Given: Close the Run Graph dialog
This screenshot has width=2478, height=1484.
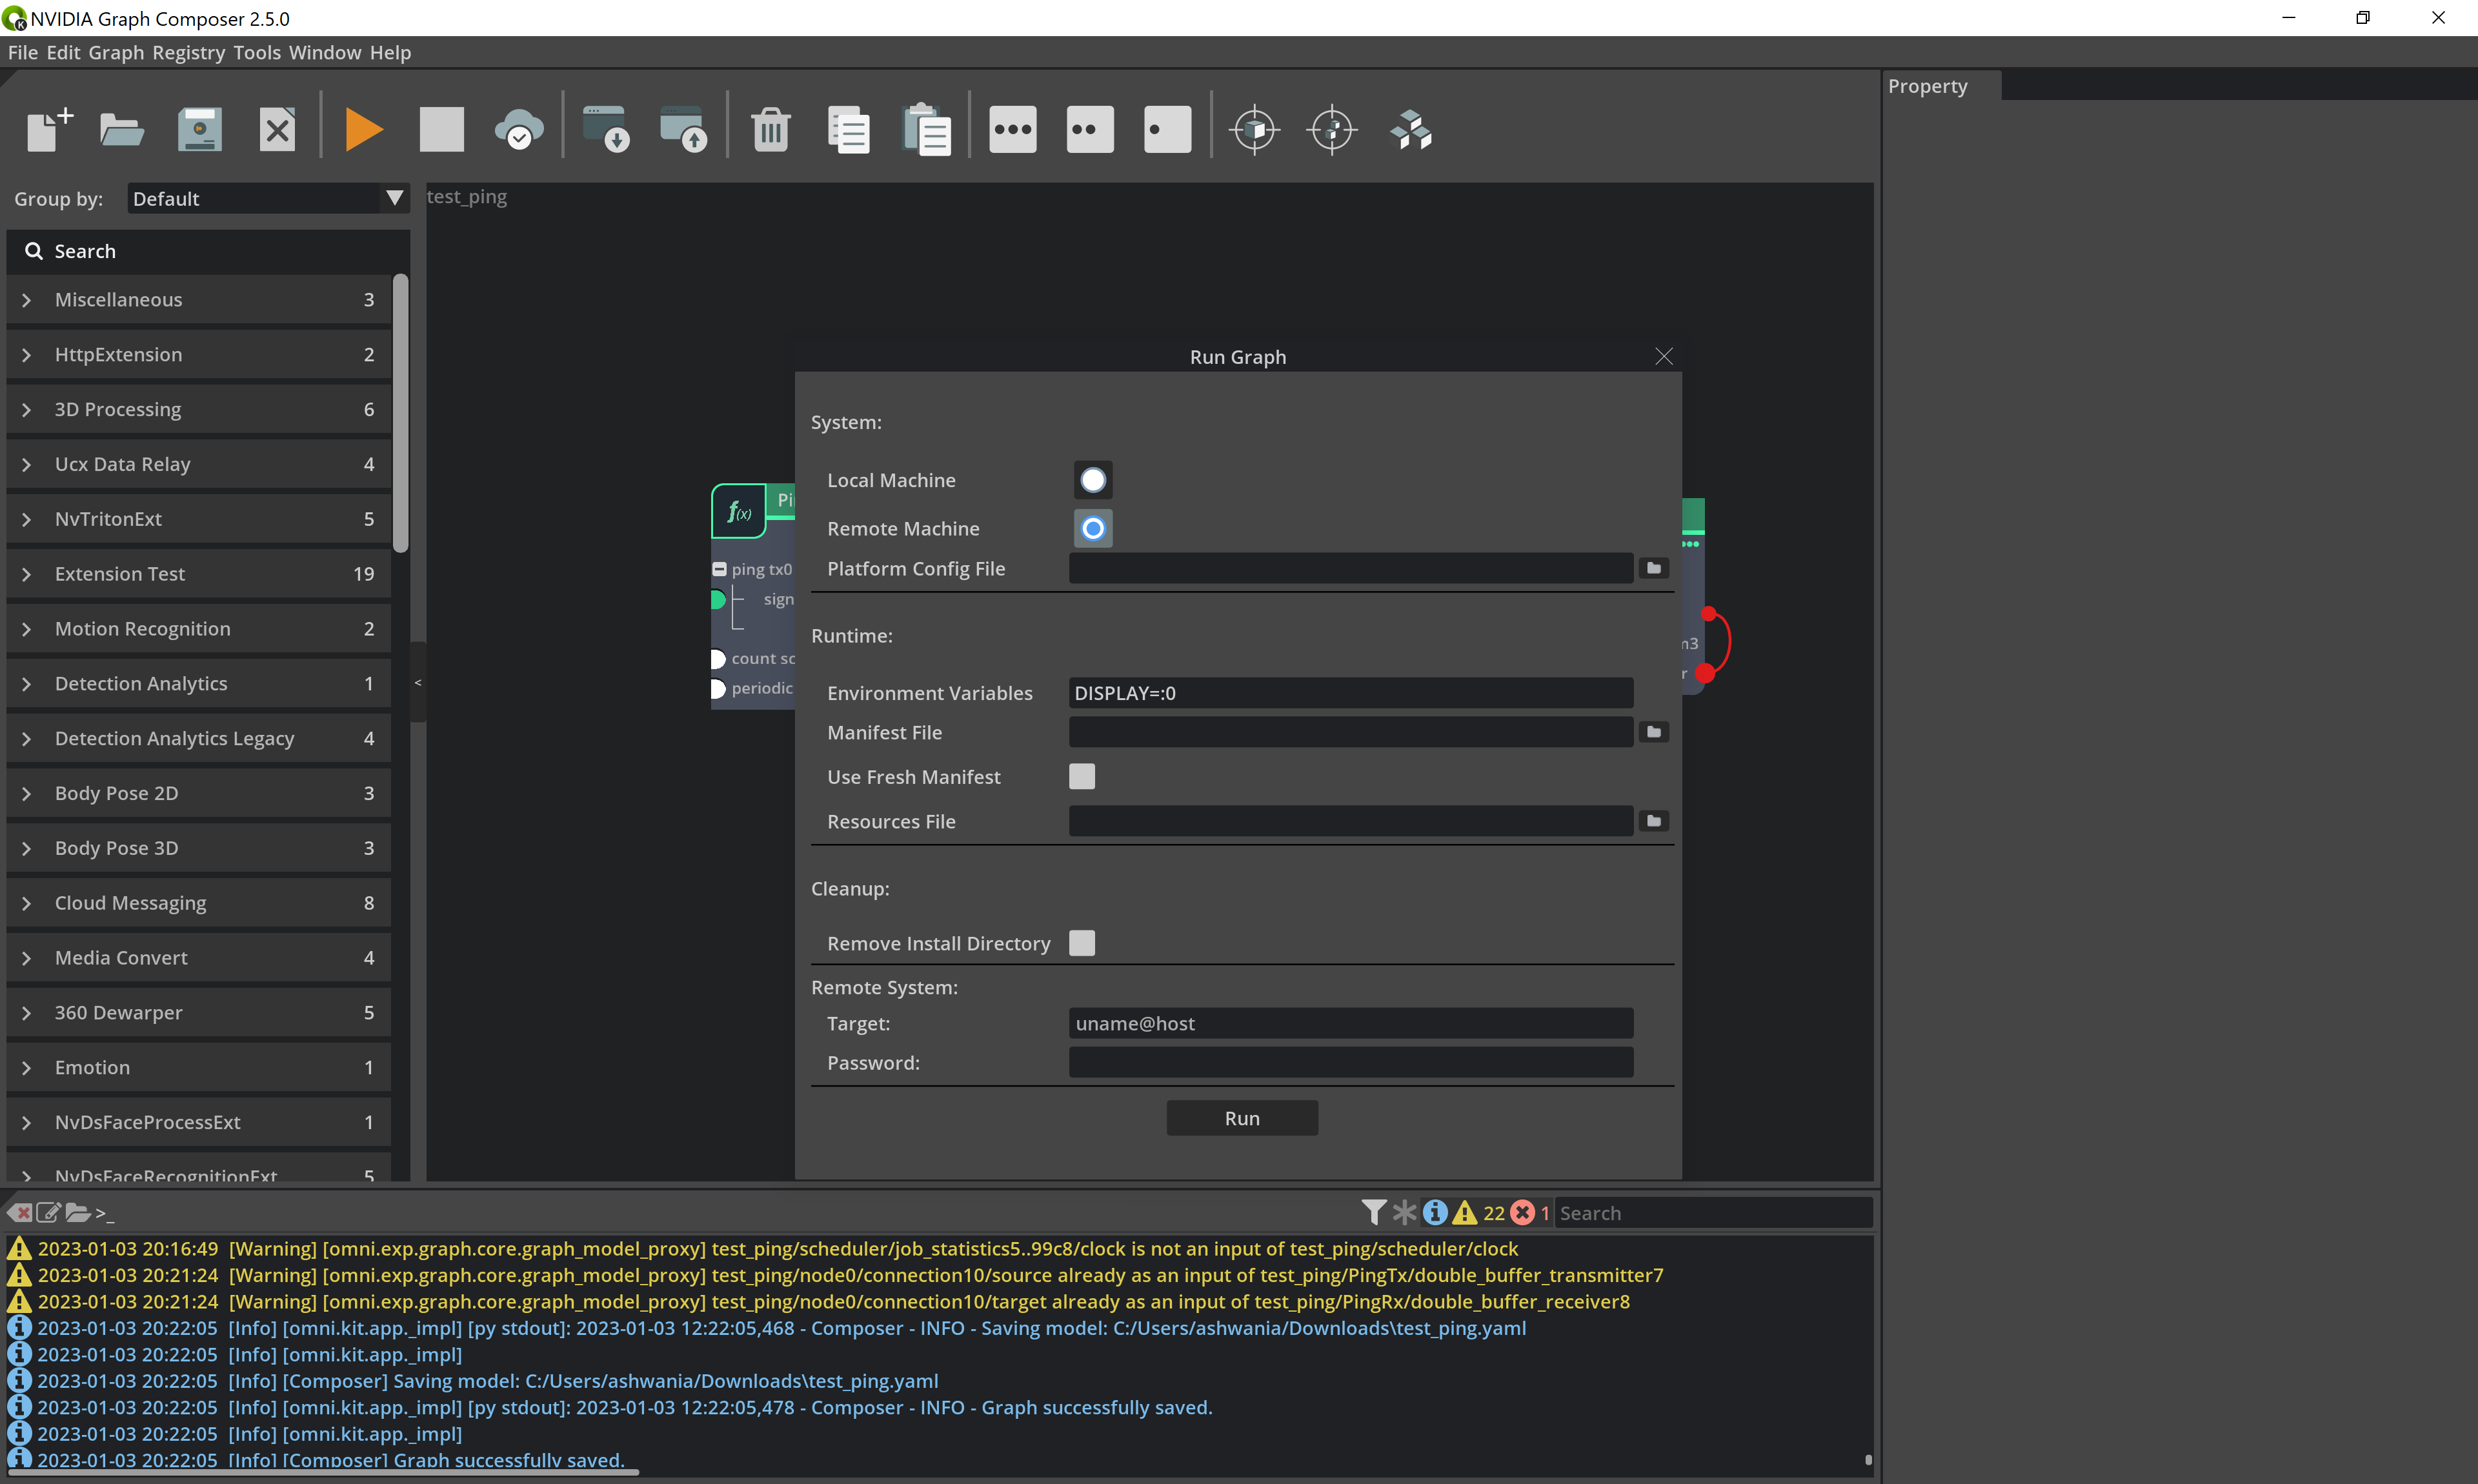Looking at the screenshot, I should pos(1664,357).
